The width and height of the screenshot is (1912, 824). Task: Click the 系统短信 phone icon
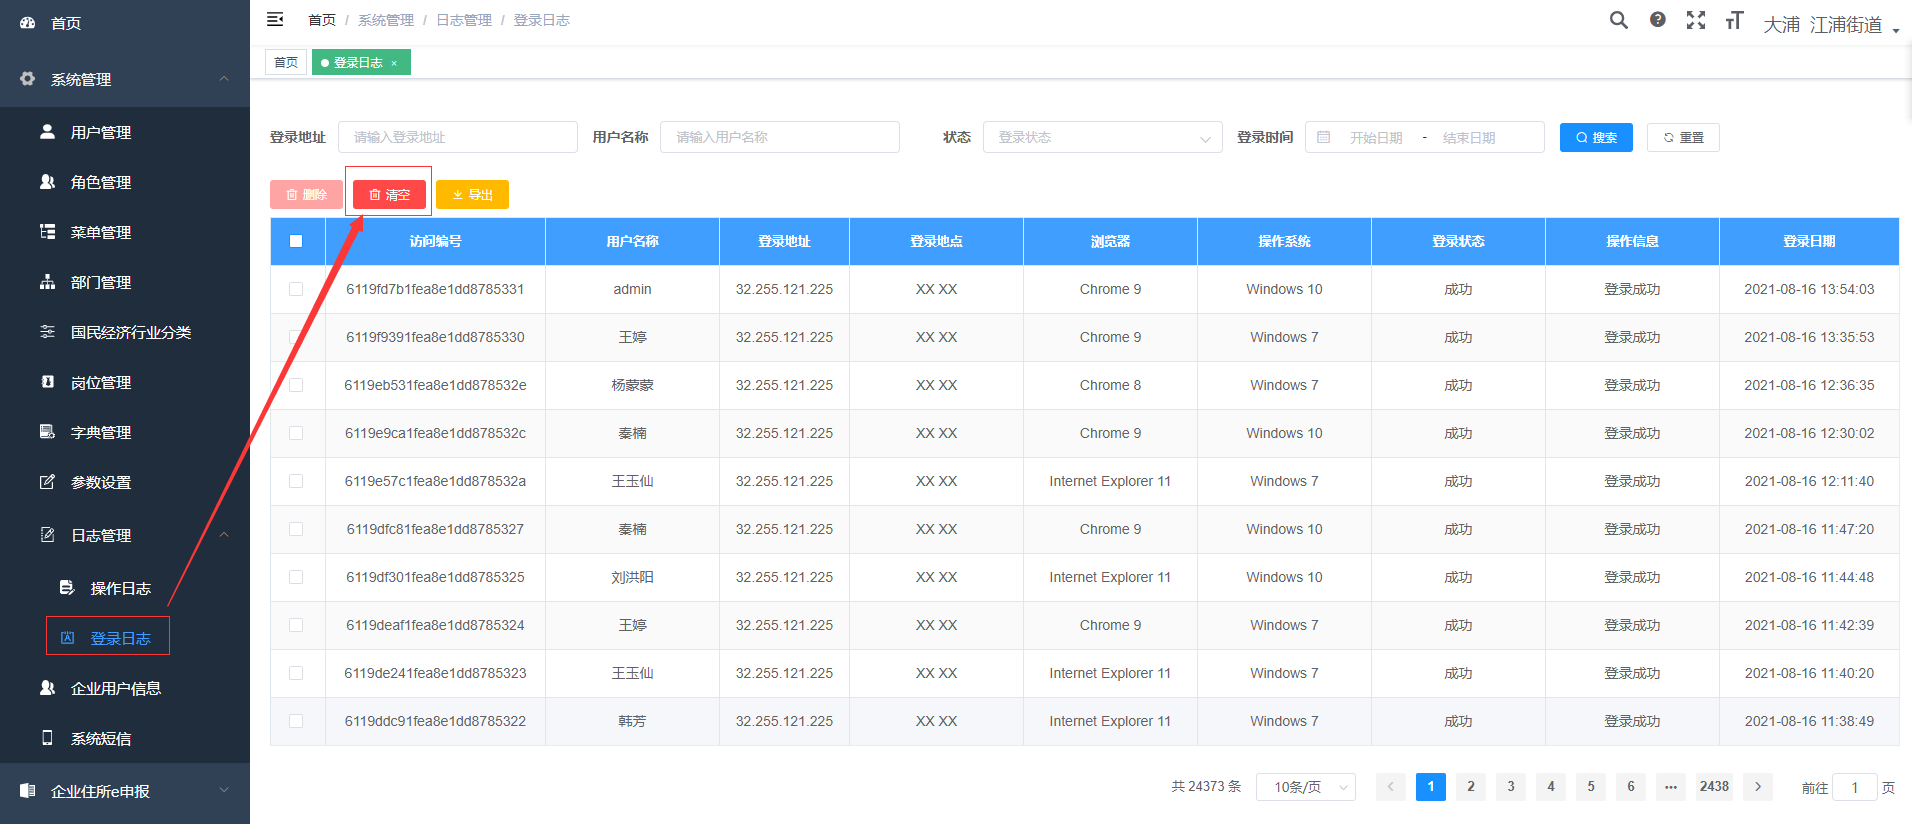tap(47, 737)
